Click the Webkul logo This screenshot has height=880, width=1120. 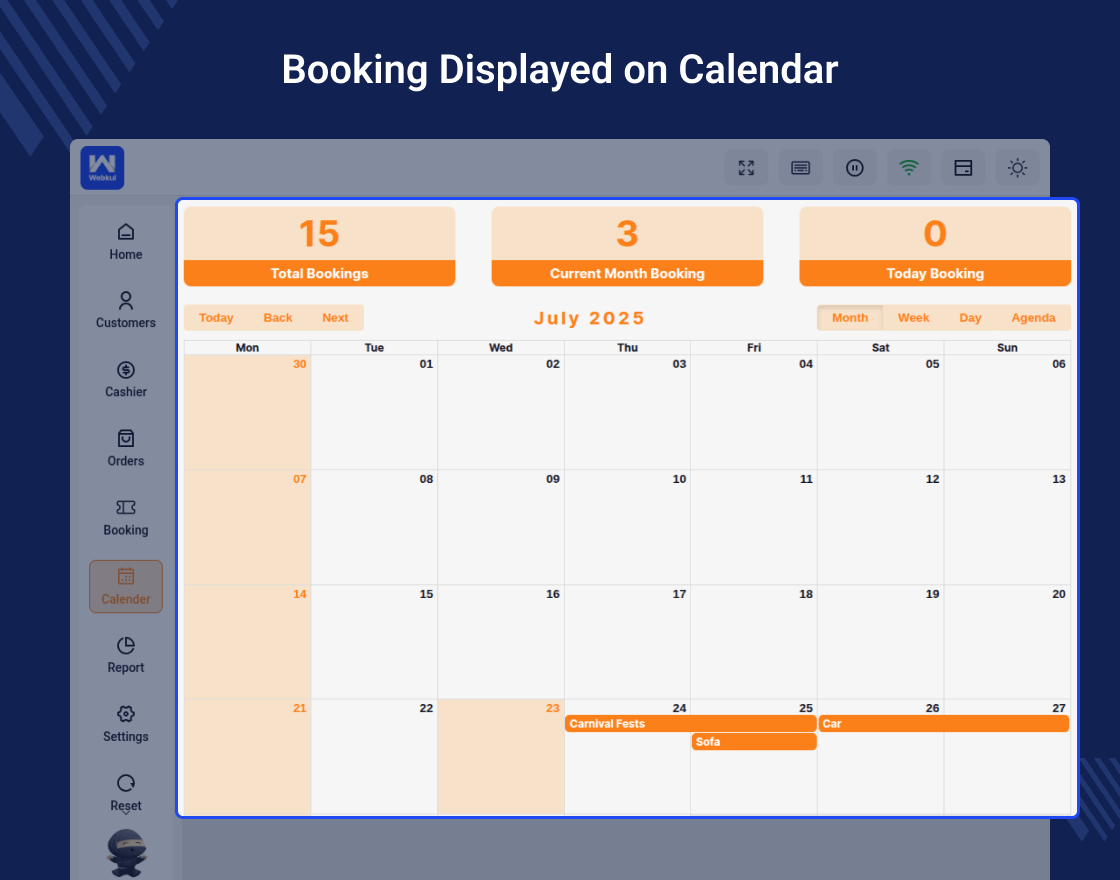(102, 168)
